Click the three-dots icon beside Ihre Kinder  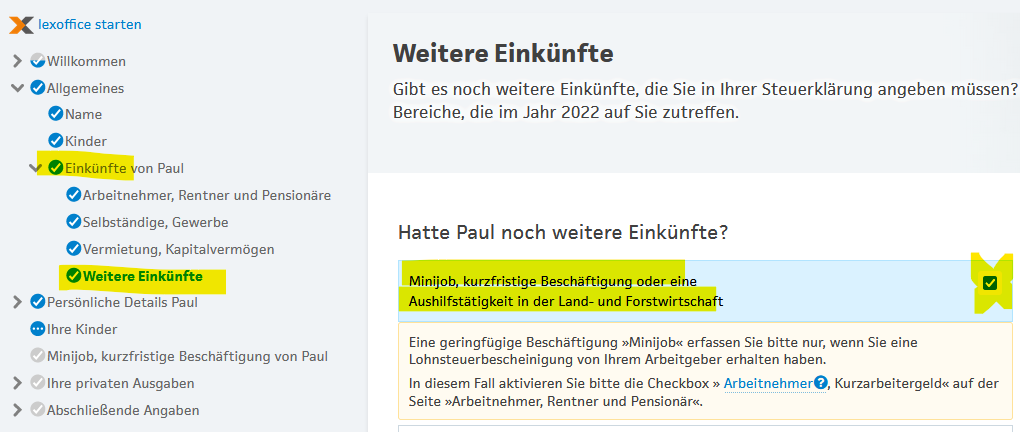tap(38, 329)
